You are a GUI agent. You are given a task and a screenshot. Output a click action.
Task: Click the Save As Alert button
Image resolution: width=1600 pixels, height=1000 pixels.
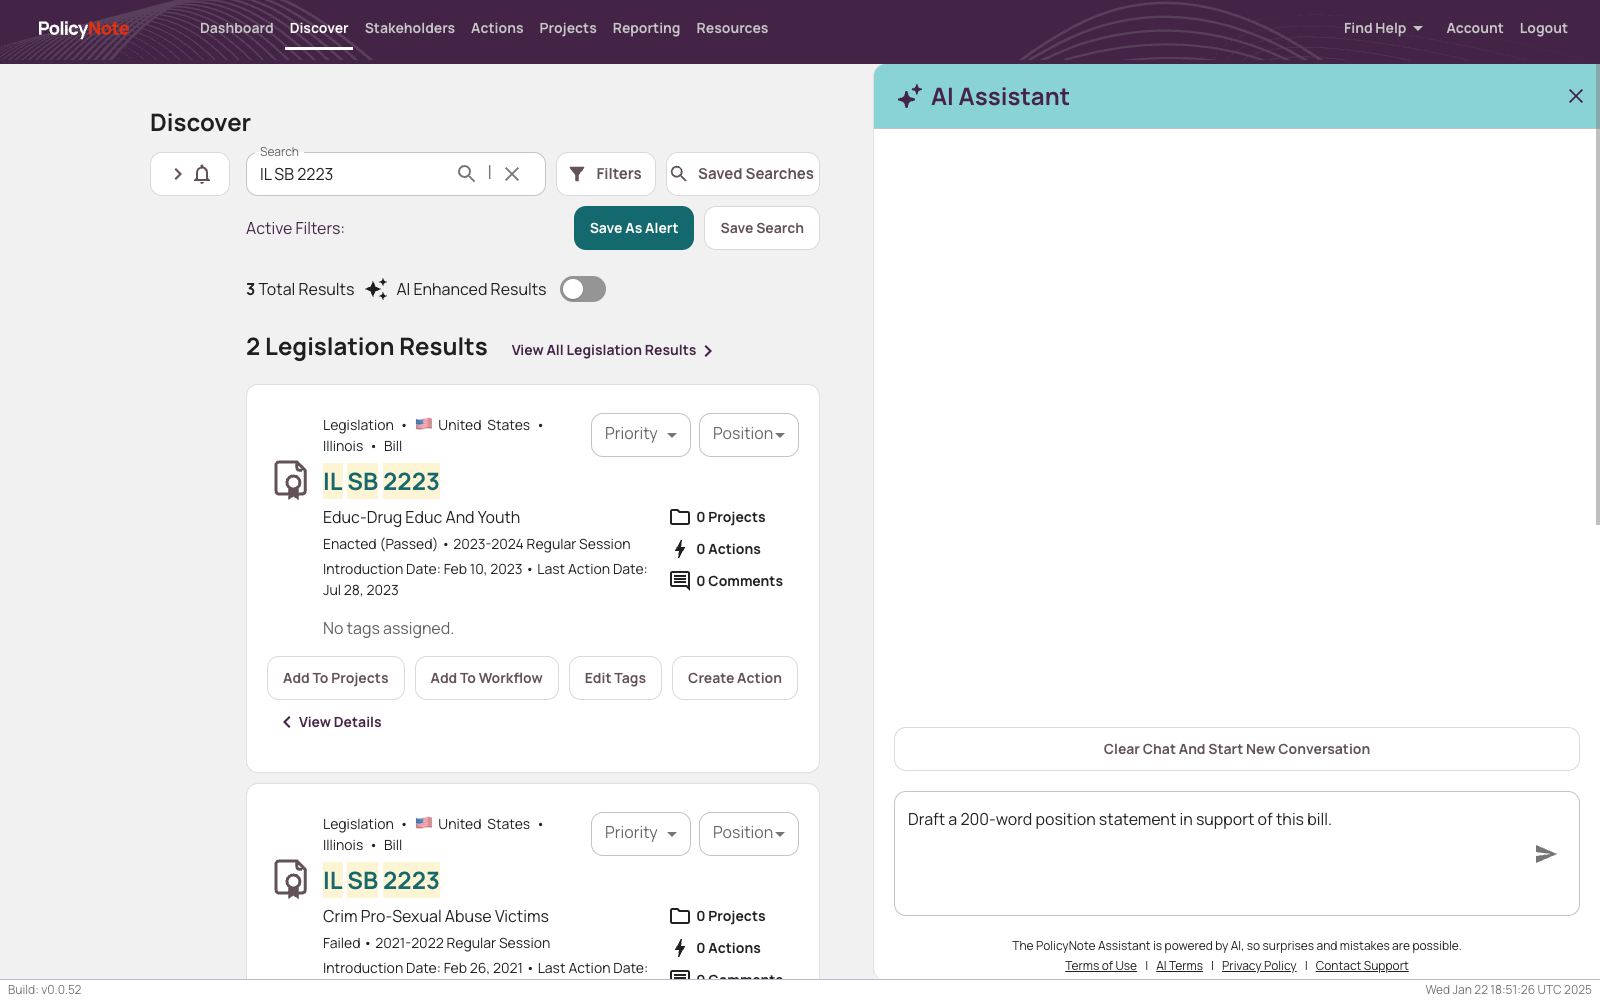(x=633, y=228)
